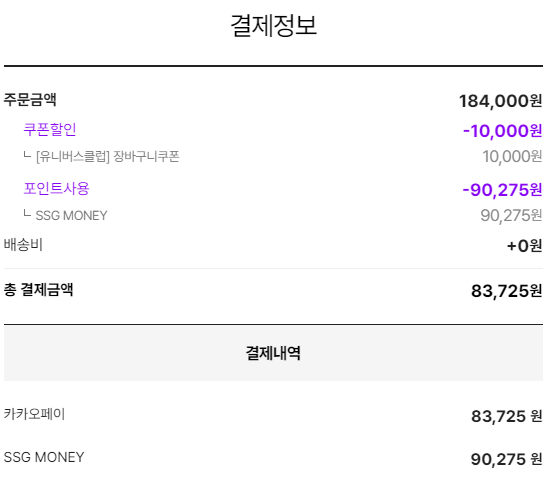Select the 주문금액 label
545x481 pixels.
point(30,100)
